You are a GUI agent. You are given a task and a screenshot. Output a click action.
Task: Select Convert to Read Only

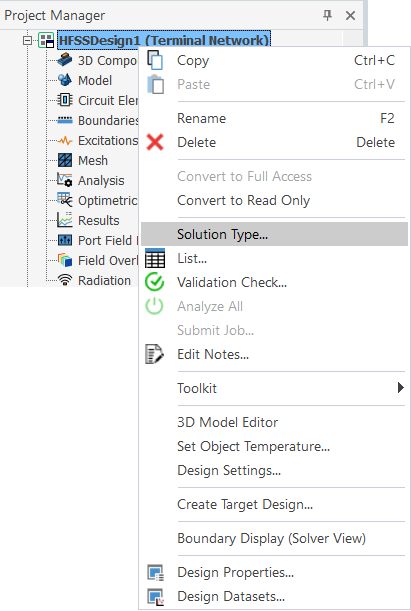[274, 200]
